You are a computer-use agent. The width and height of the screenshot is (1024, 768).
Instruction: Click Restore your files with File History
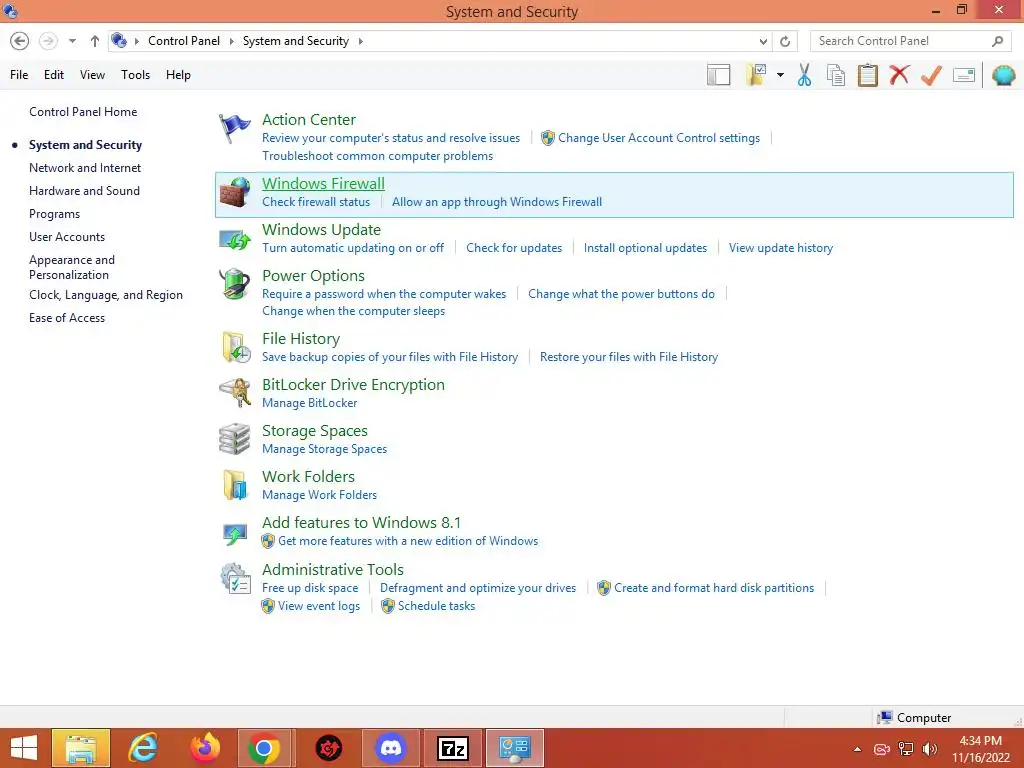(x=629, y=357)
